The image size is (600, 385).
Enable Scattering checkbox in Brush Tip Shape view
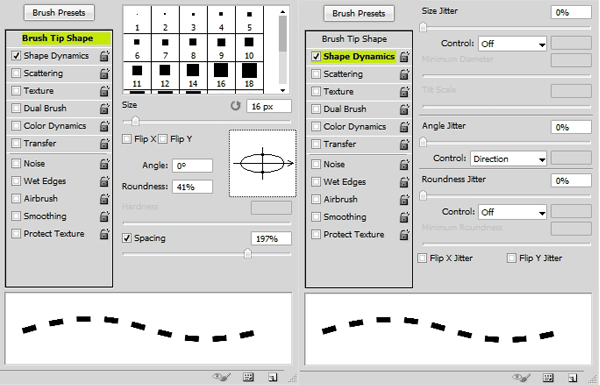point(16,73)
